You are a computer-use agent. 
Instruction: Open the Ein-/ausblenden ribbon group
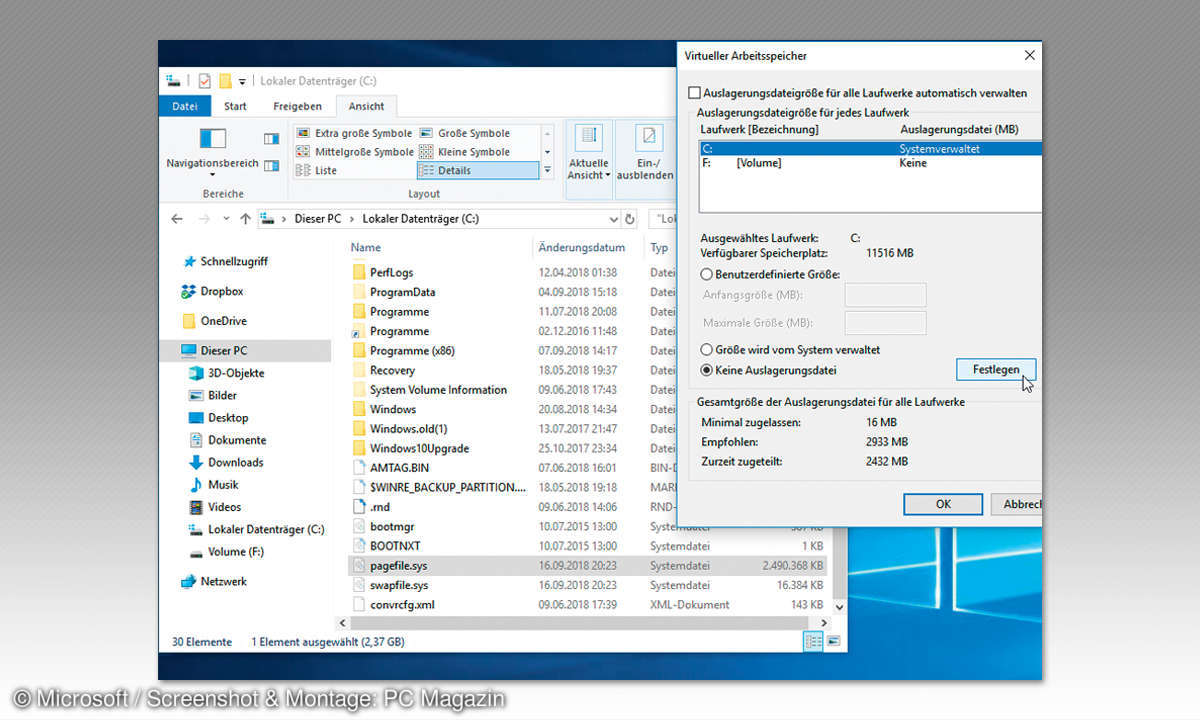click(645, 160)
